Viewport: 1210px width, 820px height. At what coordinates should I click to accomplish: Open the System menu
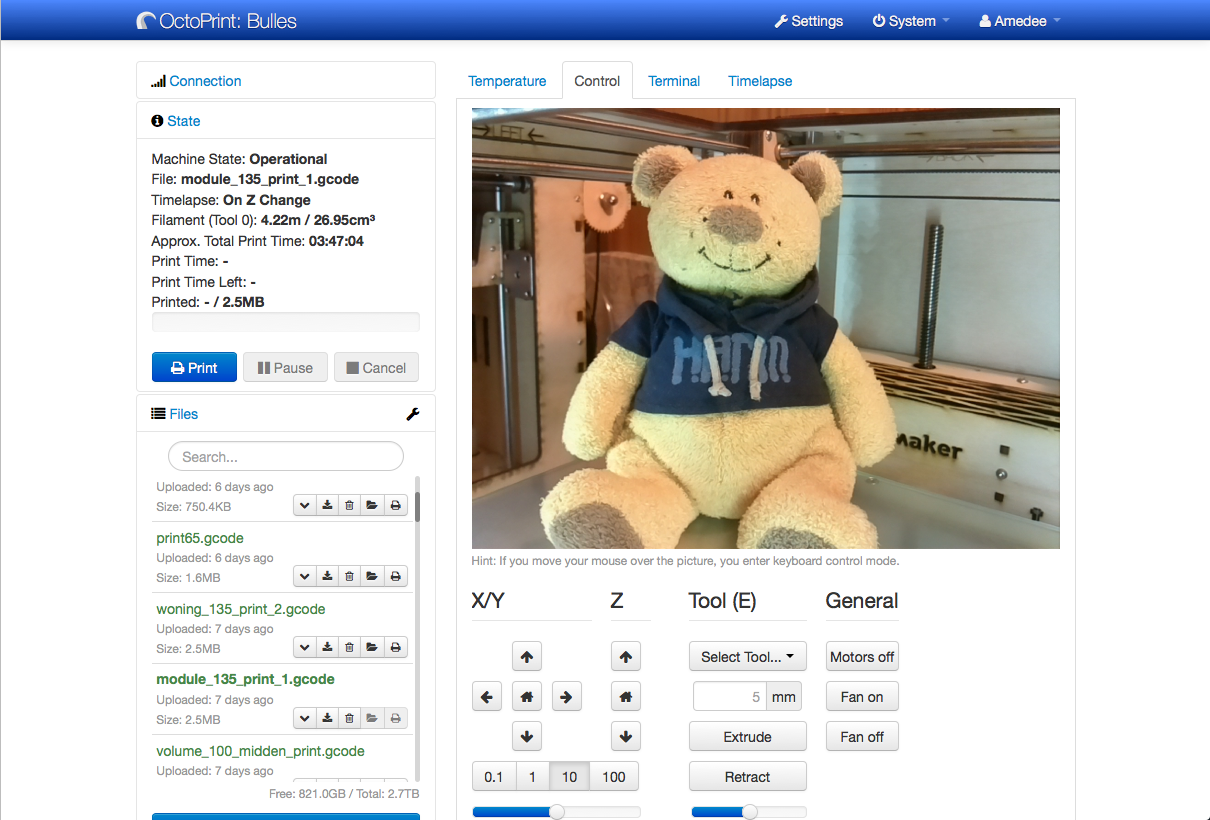click(910, 21)
